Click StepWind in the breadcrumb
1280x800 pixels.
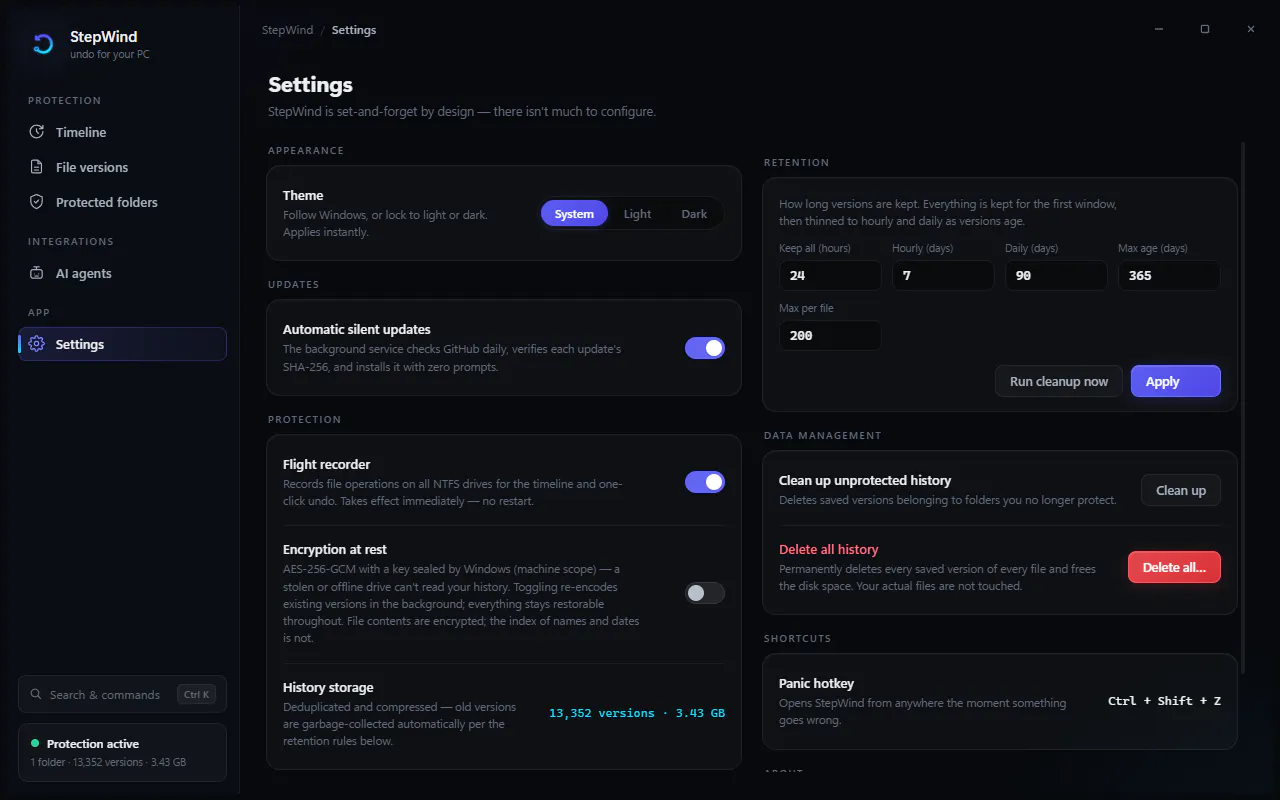click(287, 30)
